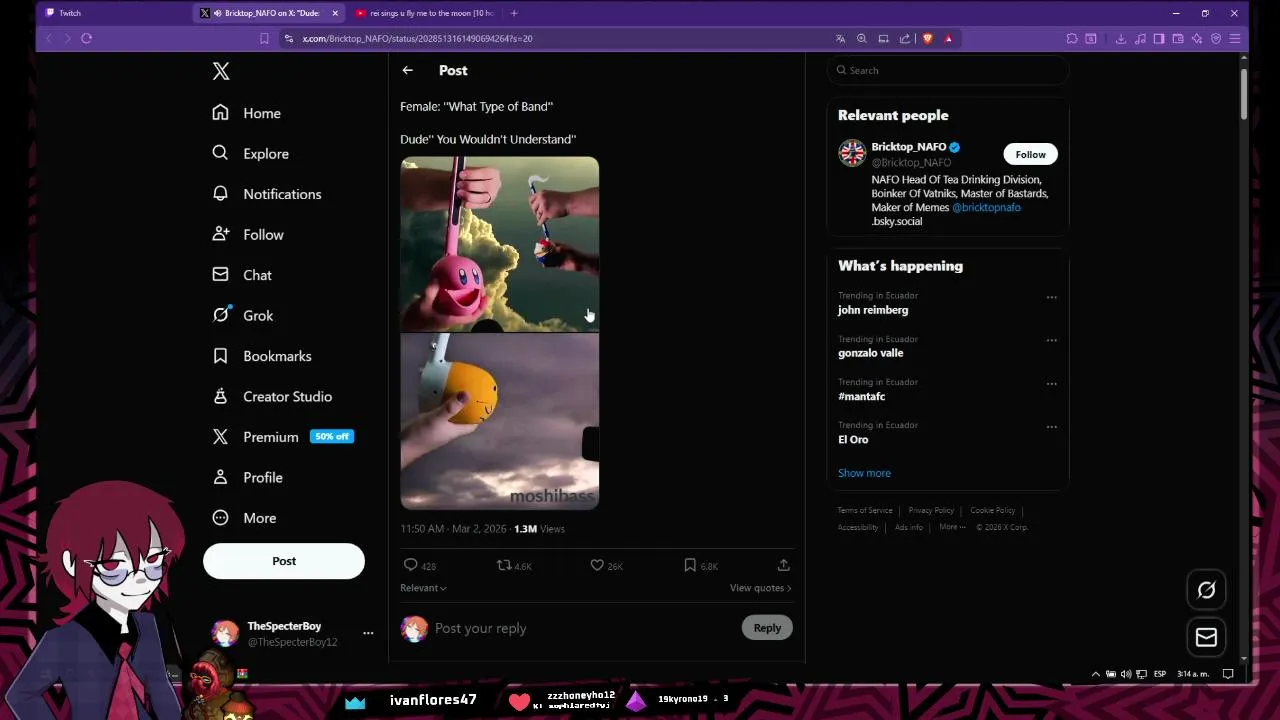Expand the More item in sidebar
This screenshot has height=720, width=1280.
click(x=244, y=518)
